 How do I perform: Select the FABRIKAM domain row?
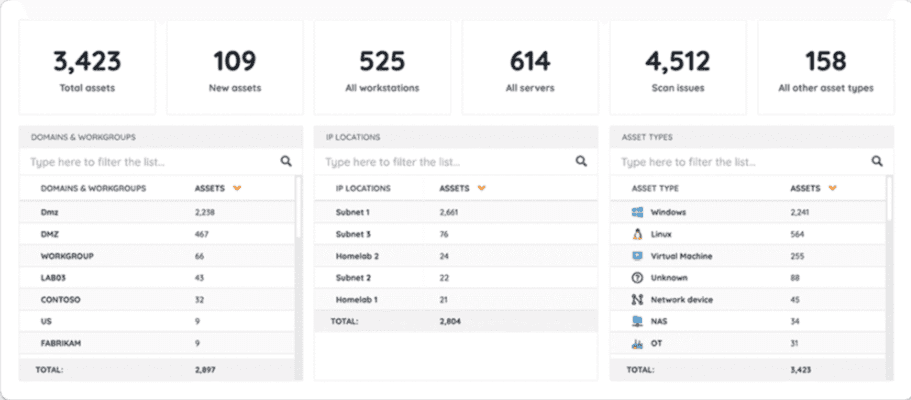157,344
